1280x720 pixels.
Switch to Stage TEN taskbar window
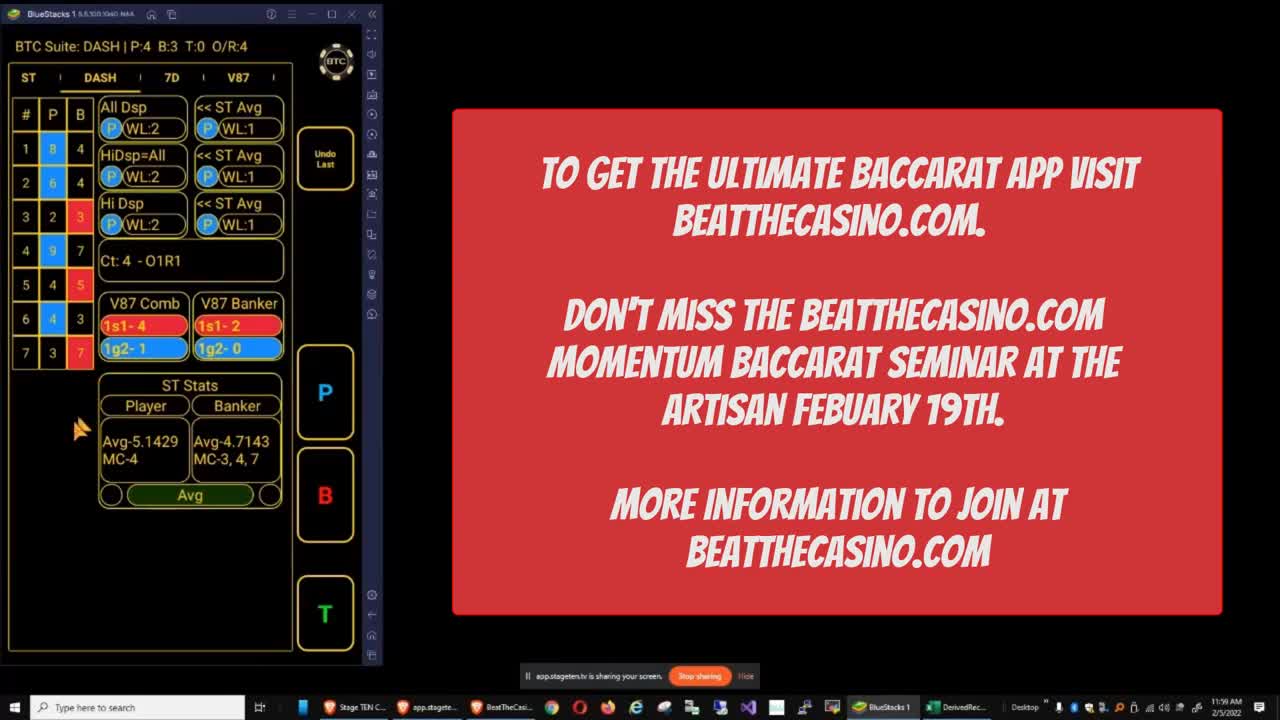click(355, 707)
